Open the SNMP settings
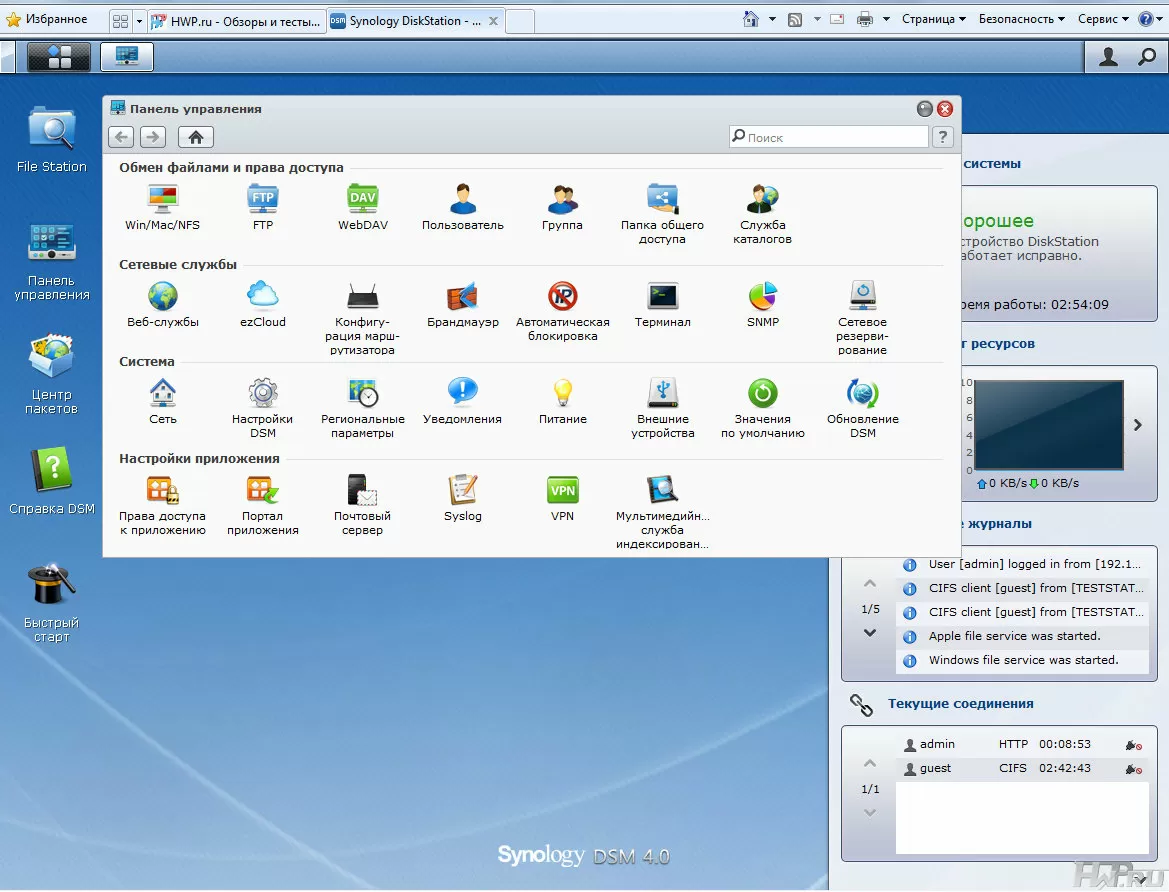The height and width of the screenshot is (892, 1169). [762, 304]
